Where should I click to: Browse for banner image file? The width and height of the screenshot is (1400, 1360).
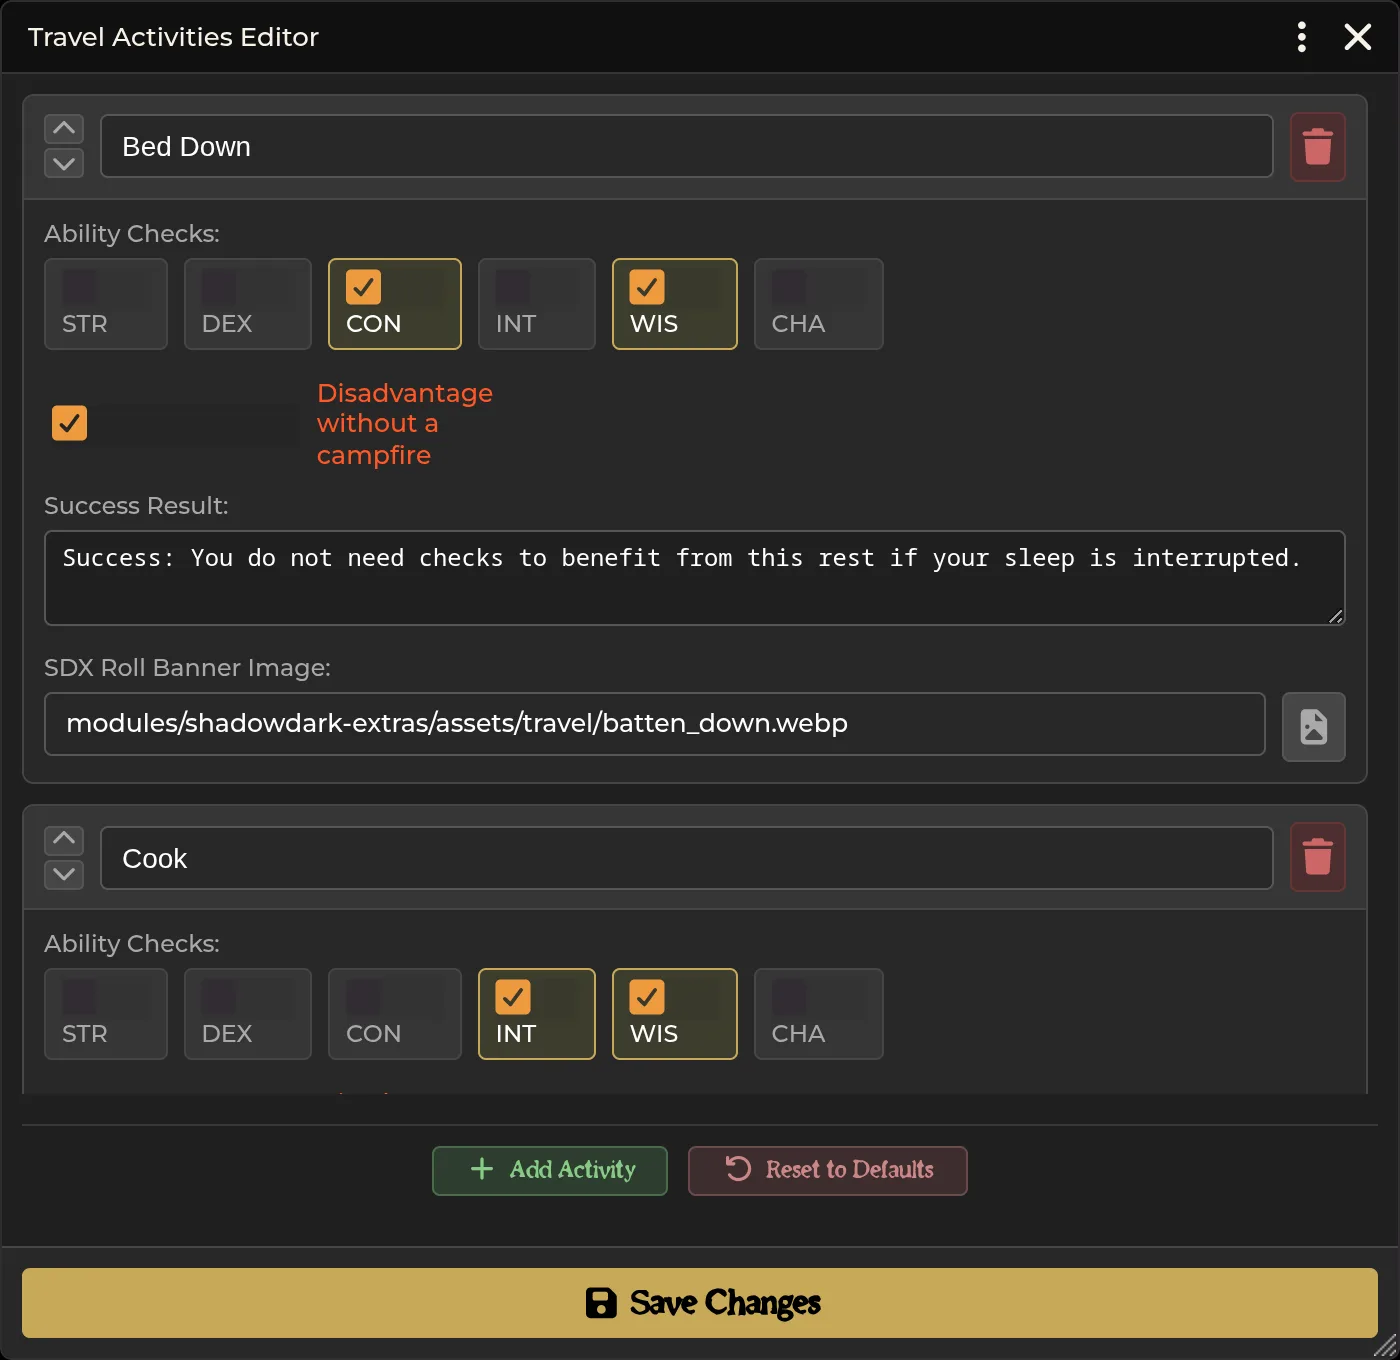1313,727
